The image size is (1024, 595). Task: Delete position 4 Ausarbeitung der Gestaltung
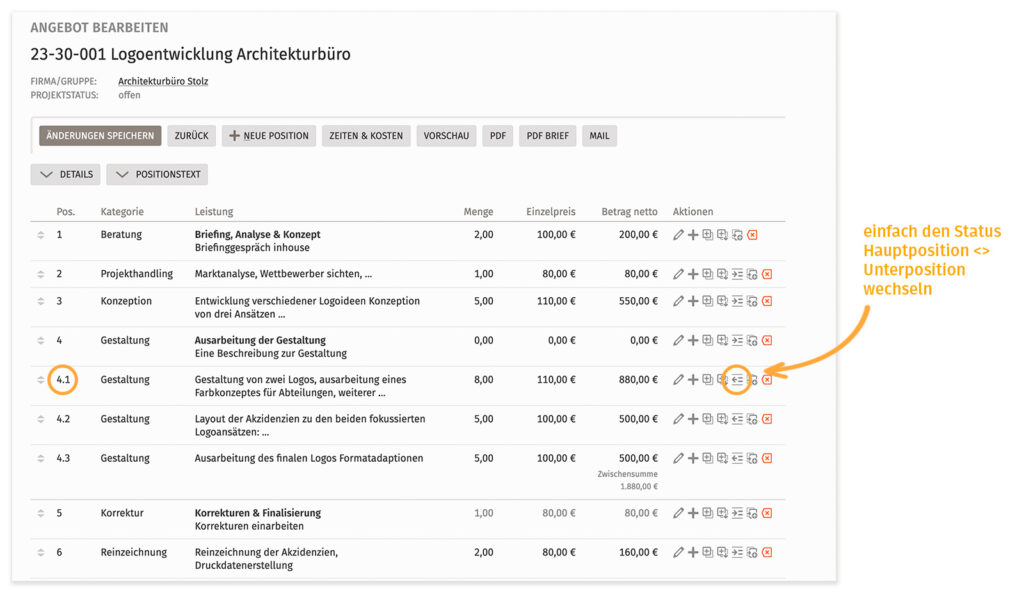tap(767, 340)
